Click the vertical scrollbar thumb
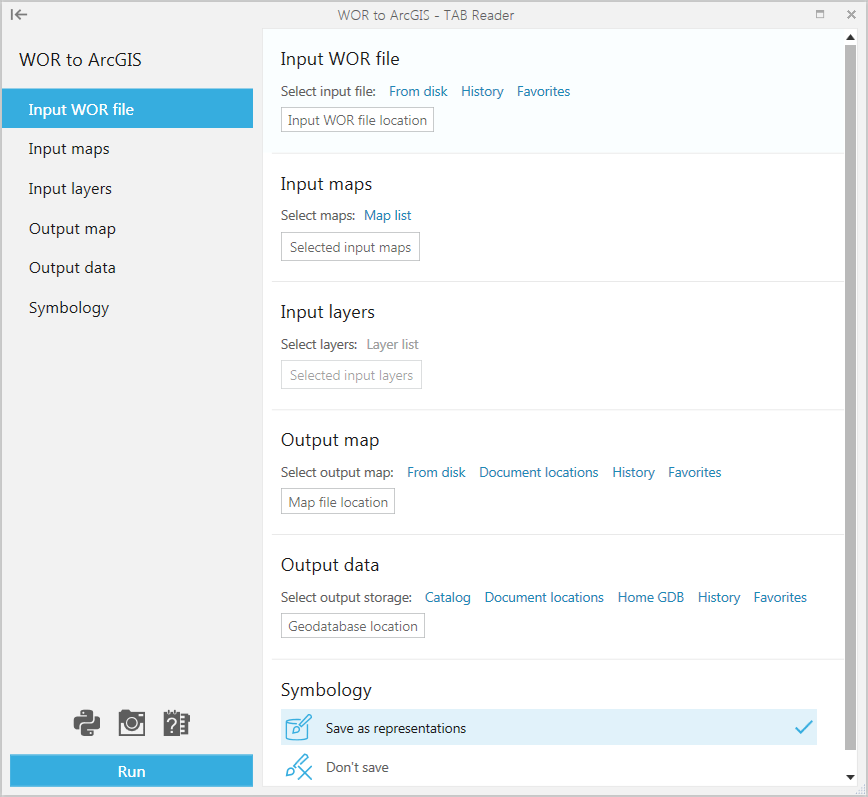This screenshot has height=797, width=868. [850, 397]
